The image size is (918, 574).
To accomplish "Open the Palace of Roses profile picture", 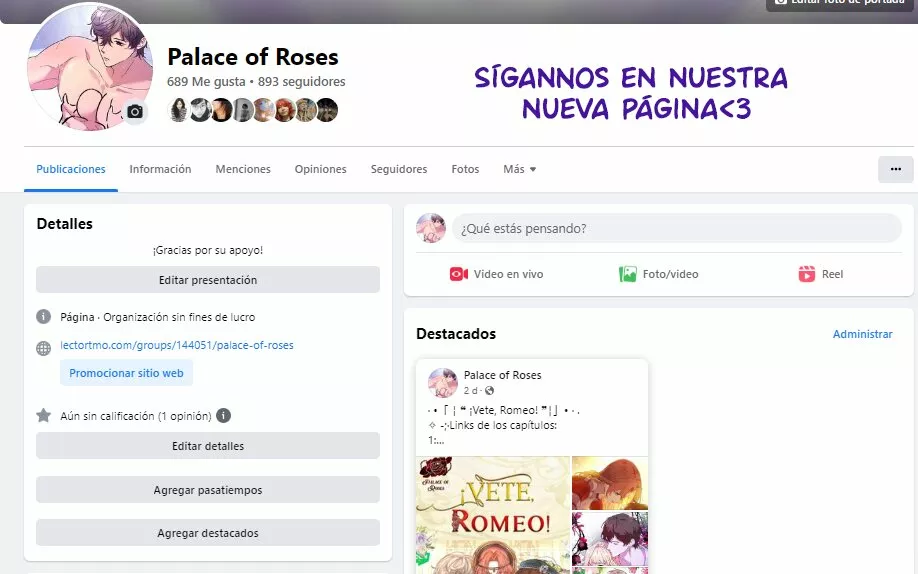I will pyautogui.click(x=90, y=66).
